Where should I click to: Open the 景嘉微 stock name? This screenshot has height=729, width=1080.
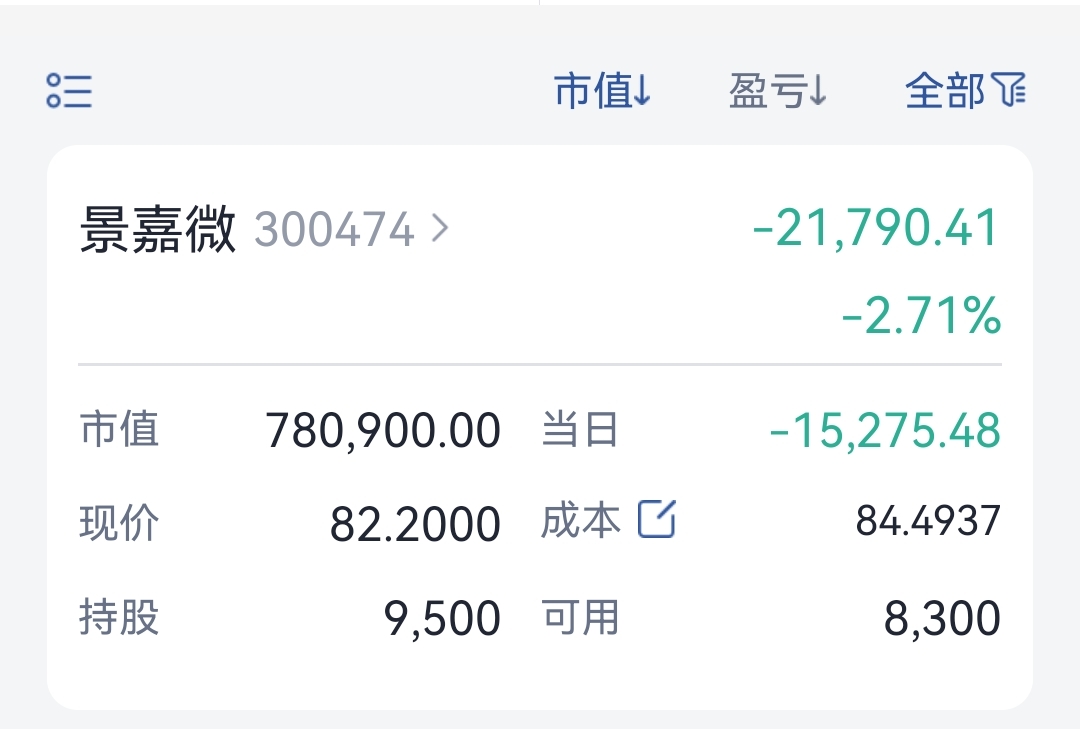(x=158, y=229)
